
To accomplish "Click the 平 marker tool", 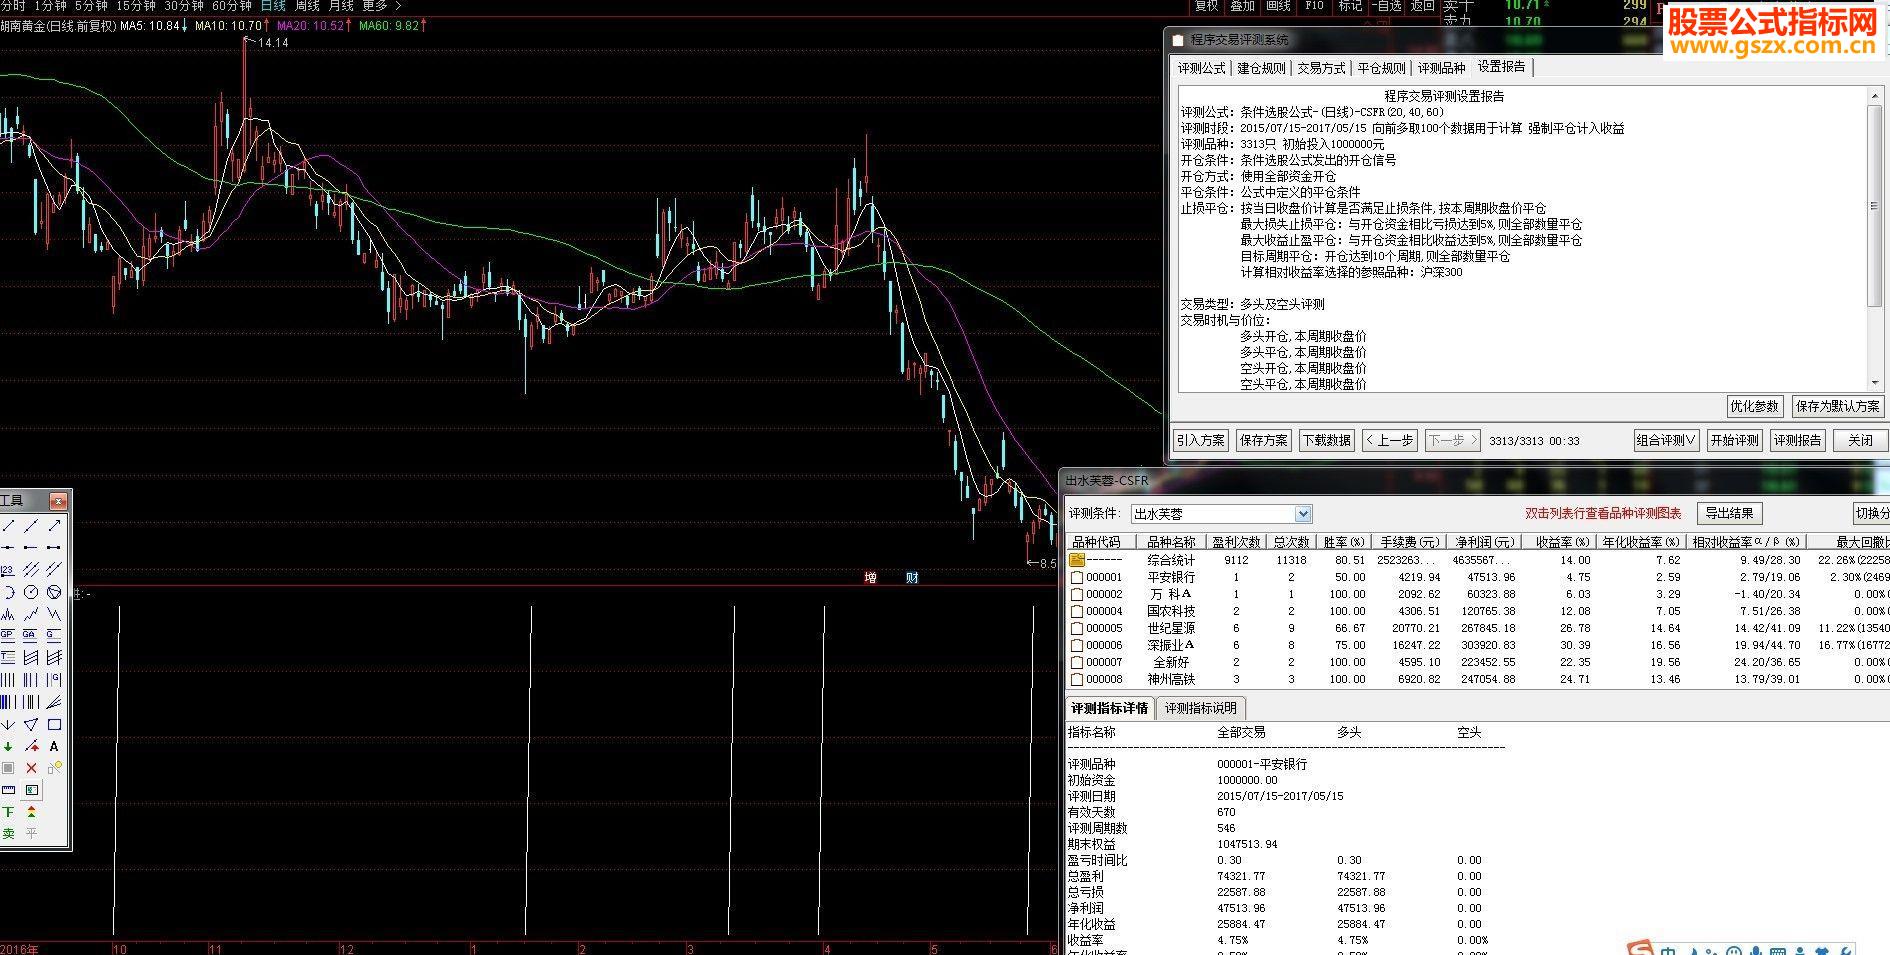I will click(x=31, y=833).
